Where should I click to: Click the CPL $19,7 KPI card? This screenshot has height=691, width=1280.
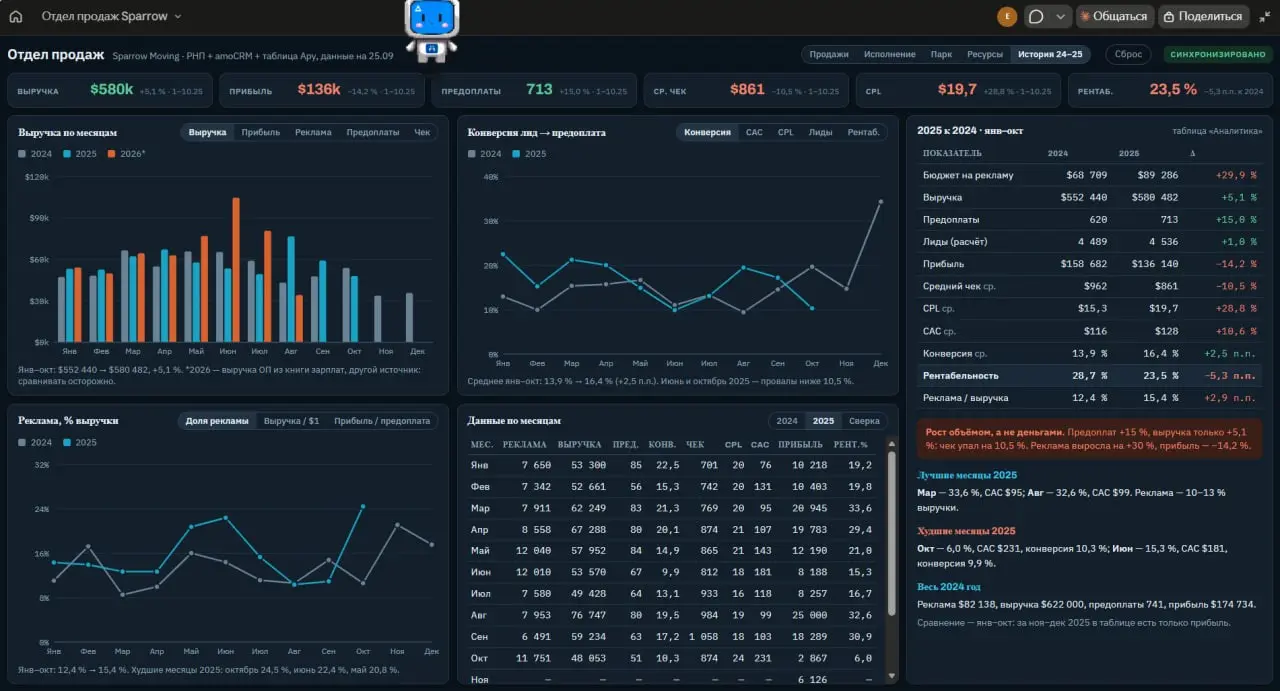(957, 90)
